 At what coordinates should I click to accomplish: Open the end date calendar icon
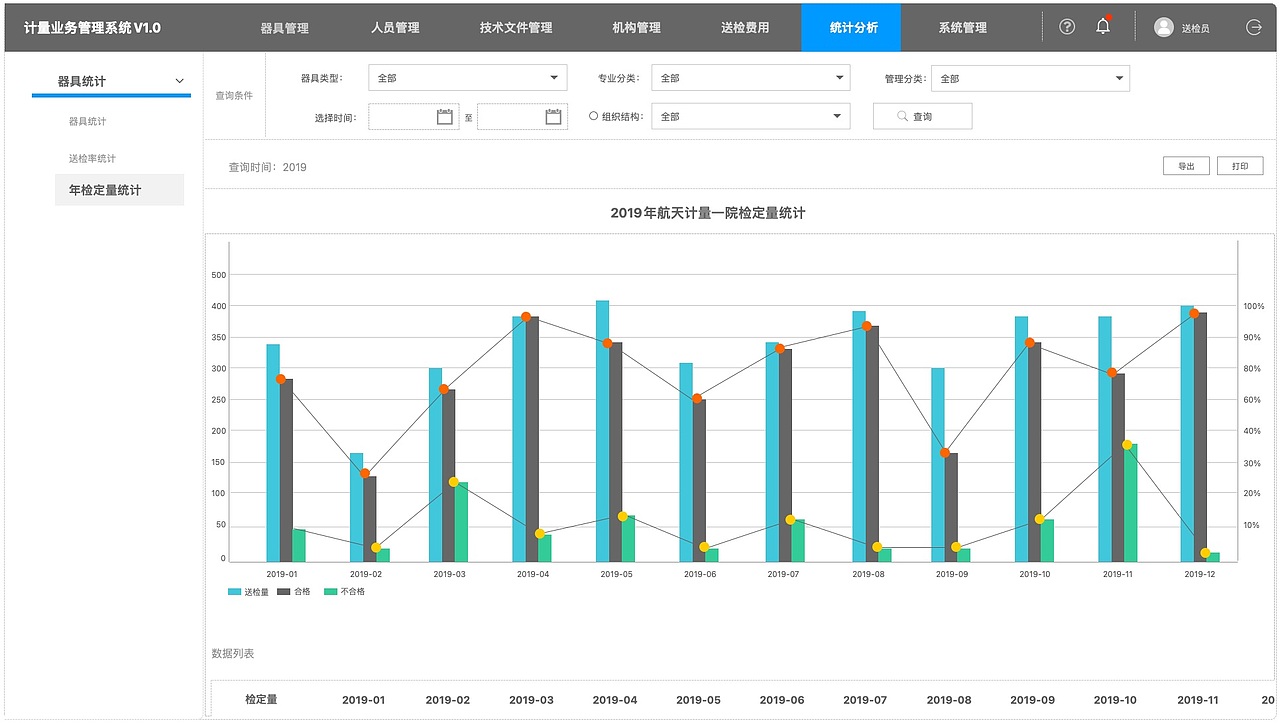click(553, 117)
